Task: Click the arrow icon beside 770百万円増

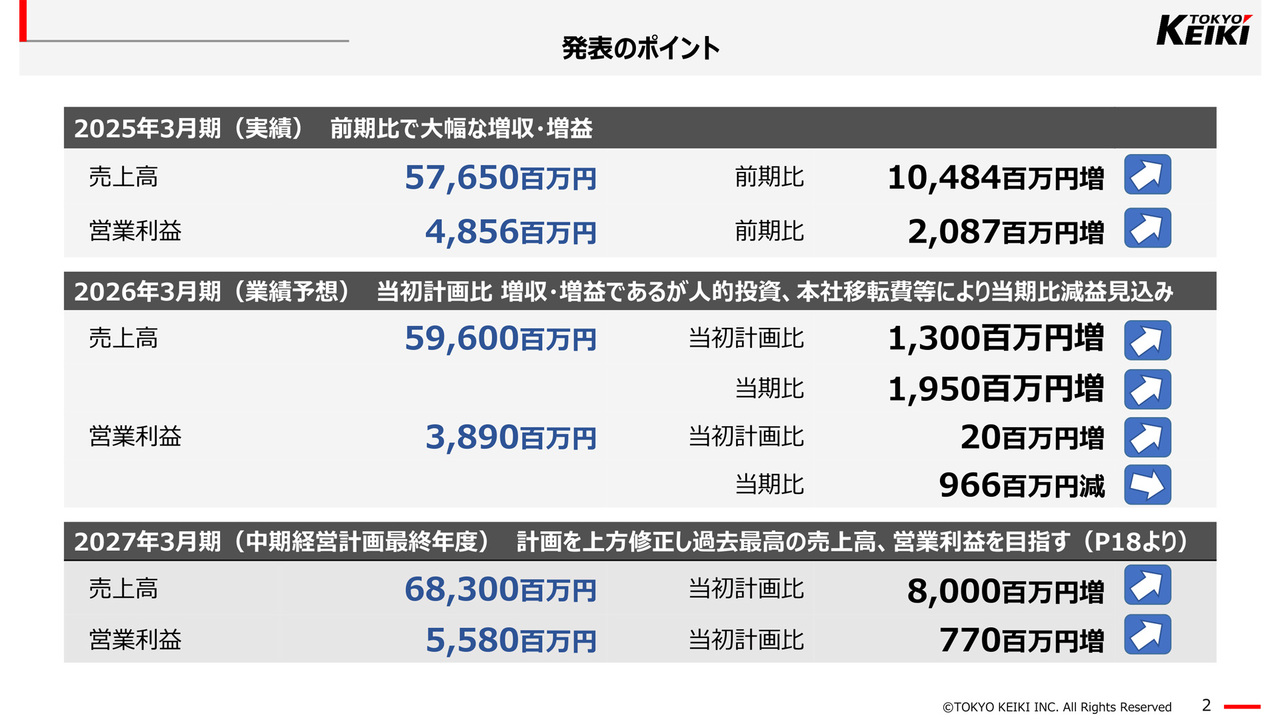Action: [x=1147, y=635]
